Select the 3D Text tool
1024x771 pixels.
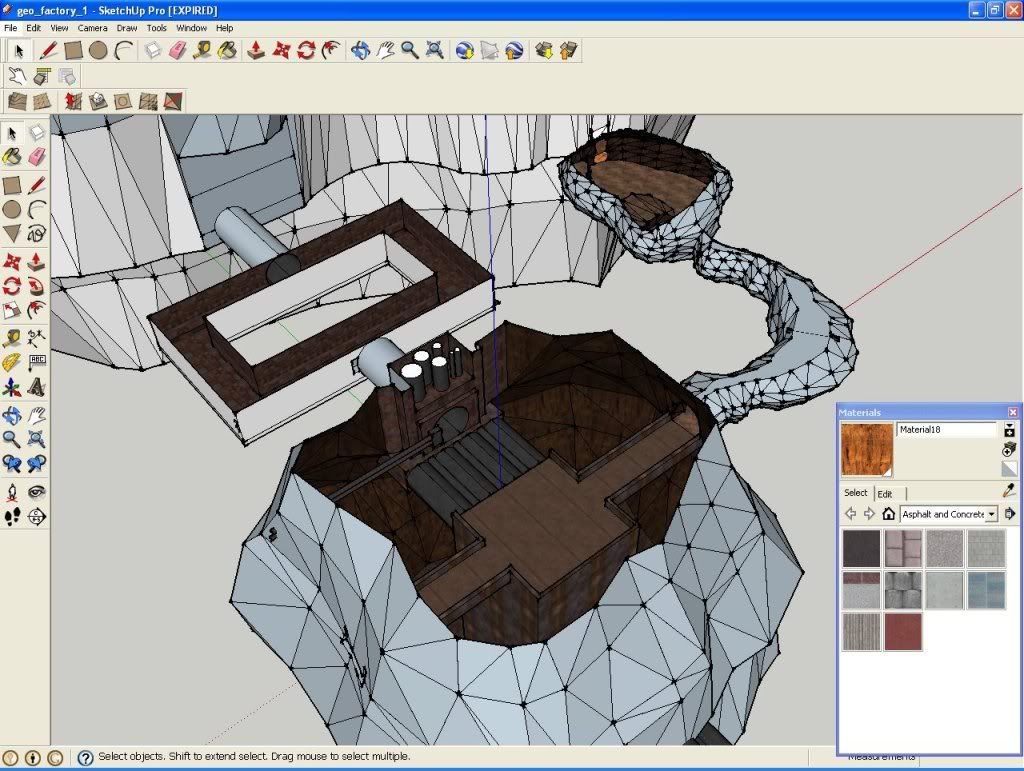click(37, 387)
